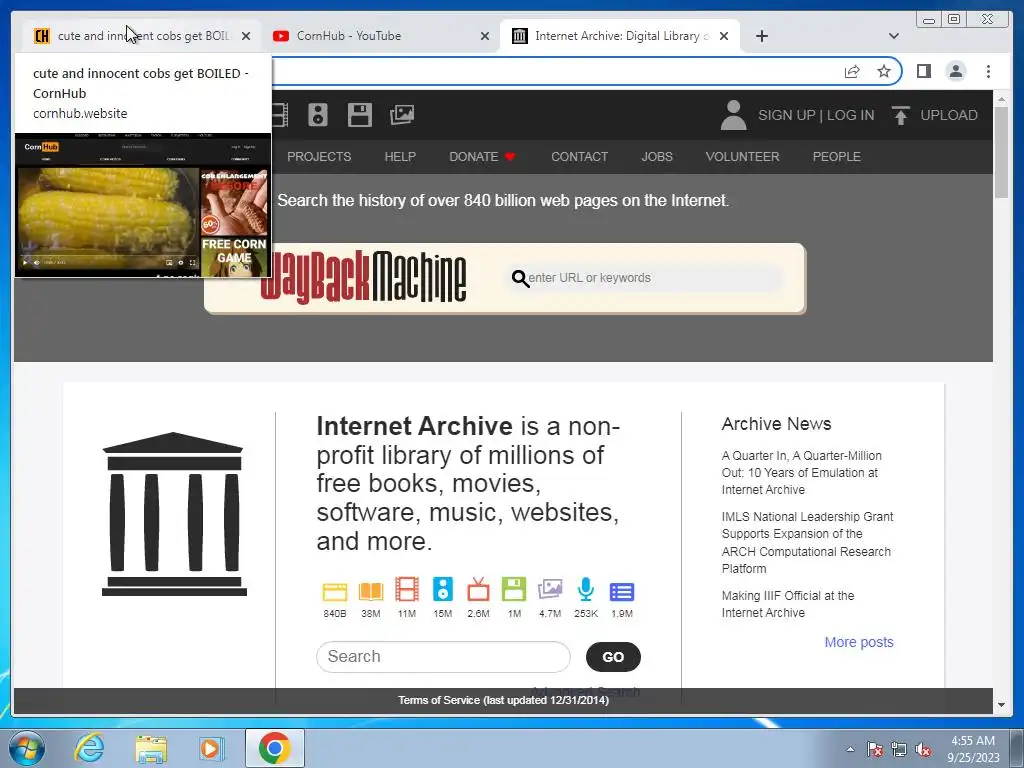Open texts book icon labeled 38M
The image size is (1024, 768).
[370, 591]
